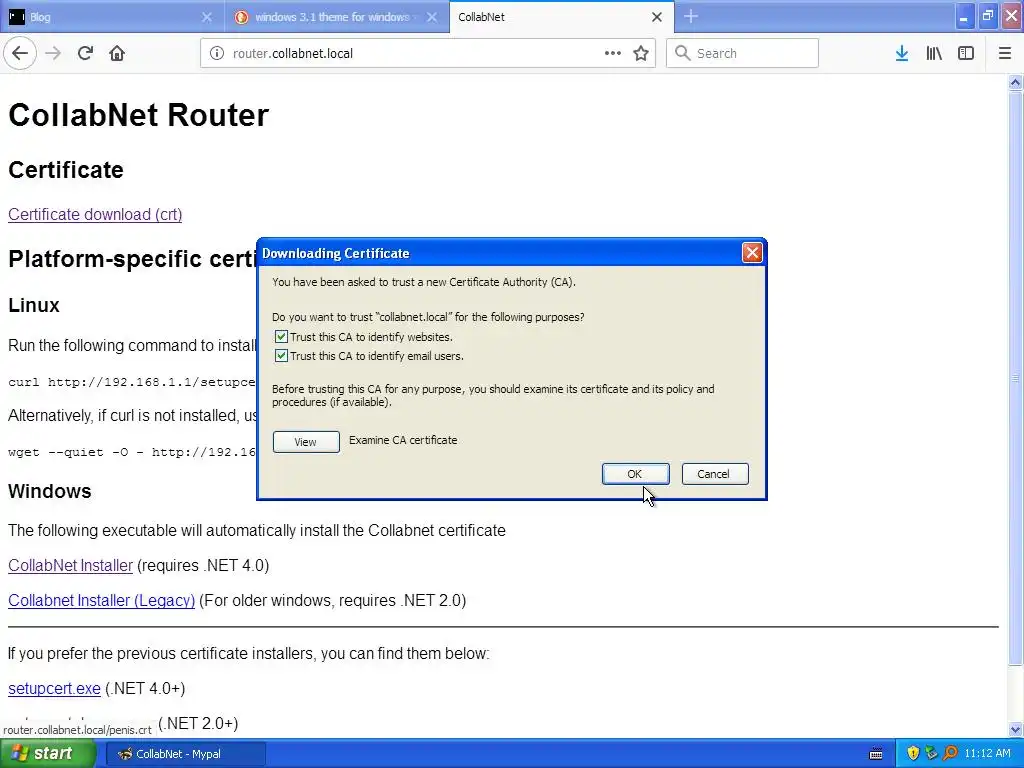Open a new tab with plus button

(691, 16)
